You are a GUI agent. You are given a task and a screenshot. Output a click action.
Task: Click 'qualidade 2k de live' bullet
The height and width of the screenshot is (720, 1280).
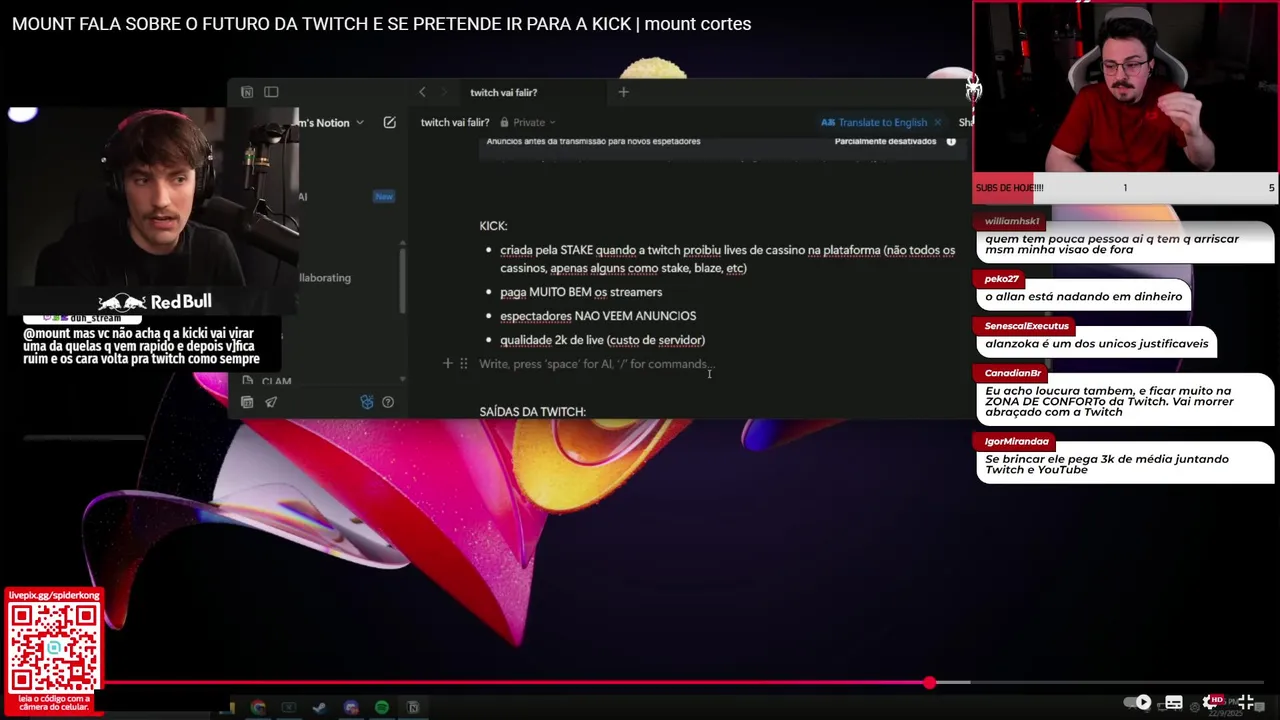pyautogui.click(x=602, y=340)
